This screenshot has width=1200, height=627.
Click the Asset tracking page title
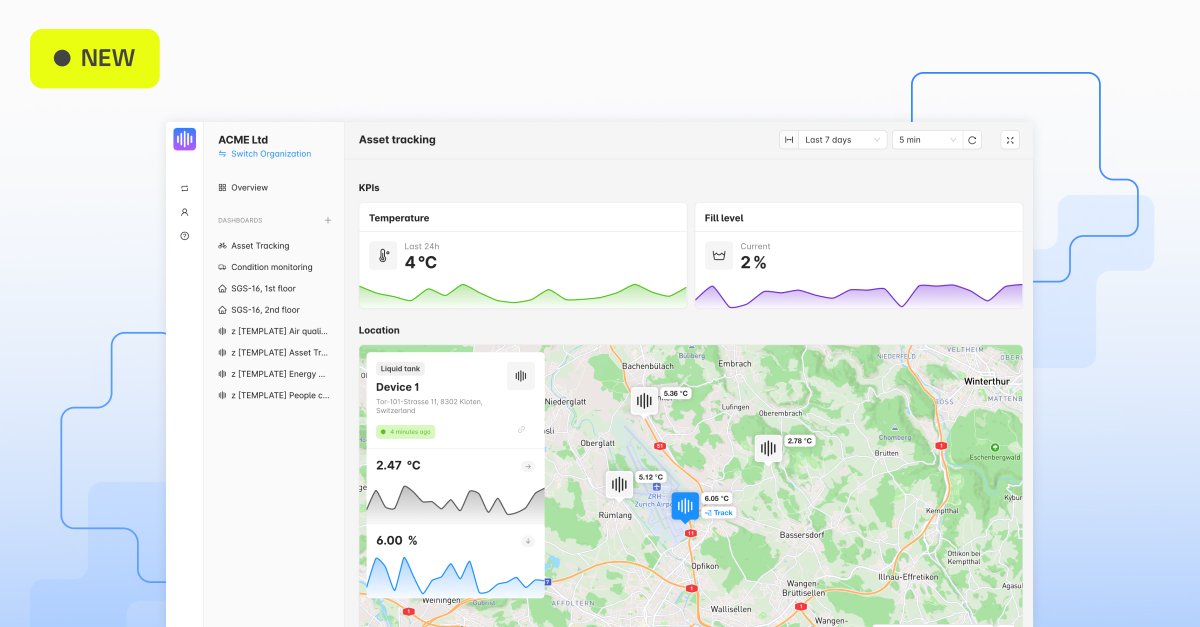[x=397, y=140]
